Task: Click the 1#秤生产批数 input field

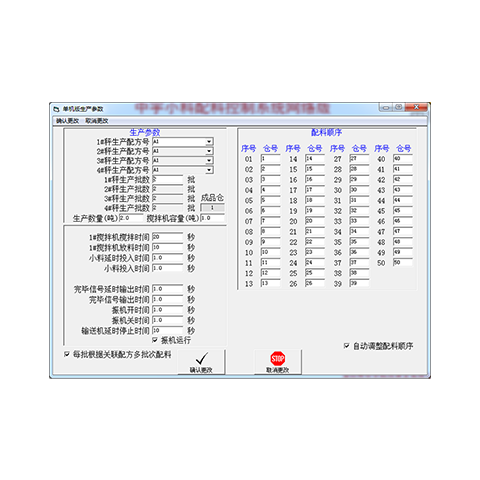Action: click(168, 179)
